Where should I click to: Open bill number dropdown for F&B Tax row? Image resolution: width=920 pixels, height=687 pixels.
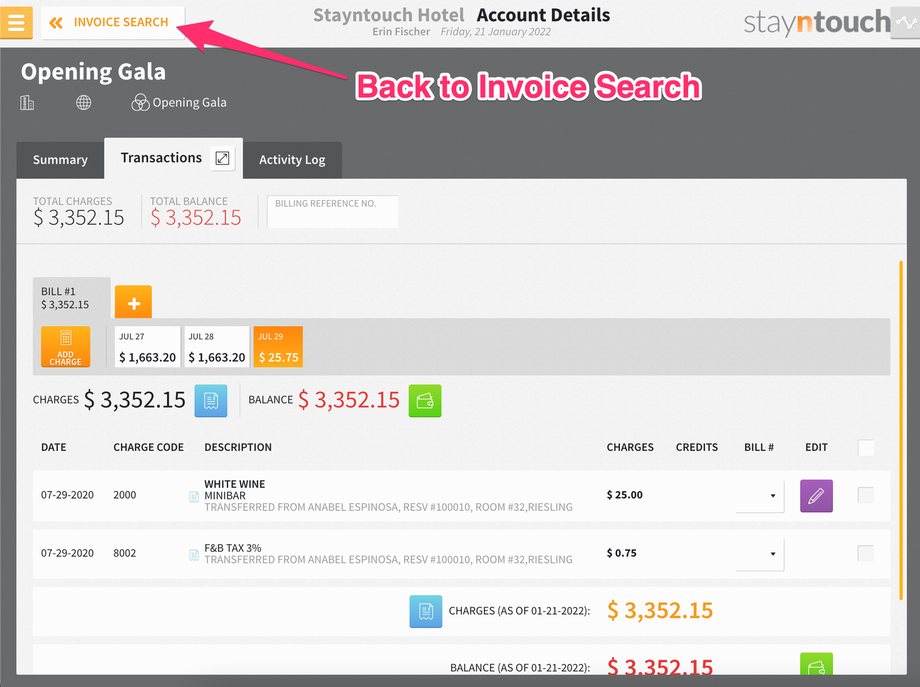coord(760,554)
